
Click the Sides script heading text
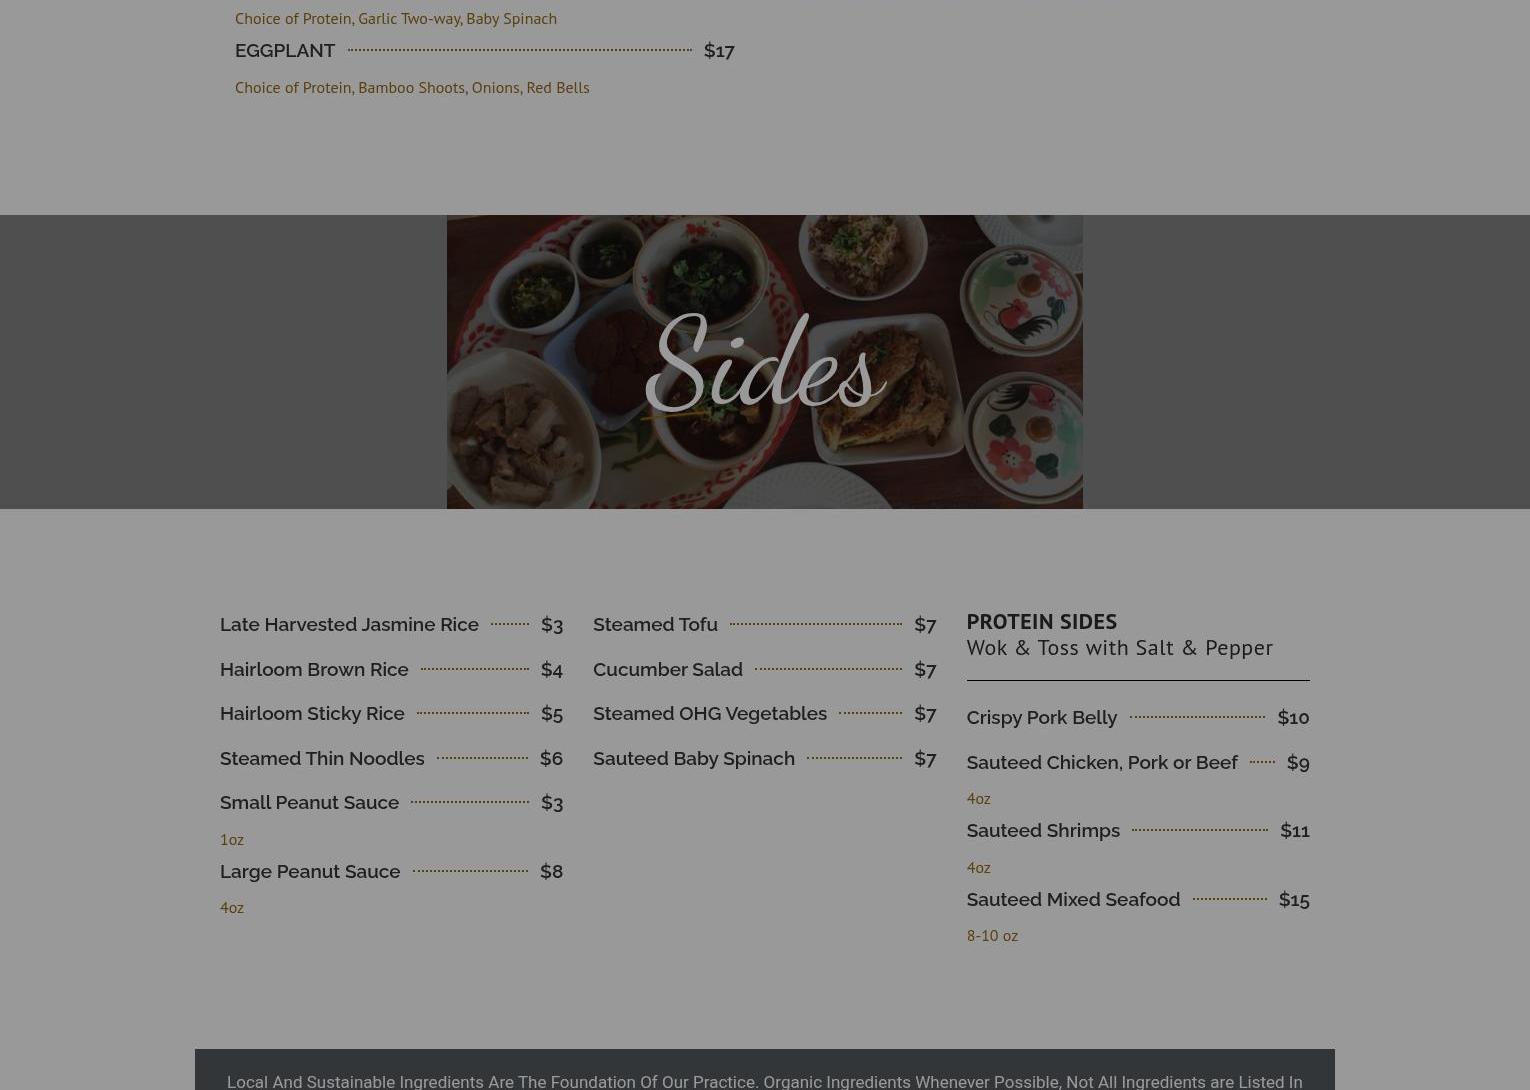coord(764,365)
